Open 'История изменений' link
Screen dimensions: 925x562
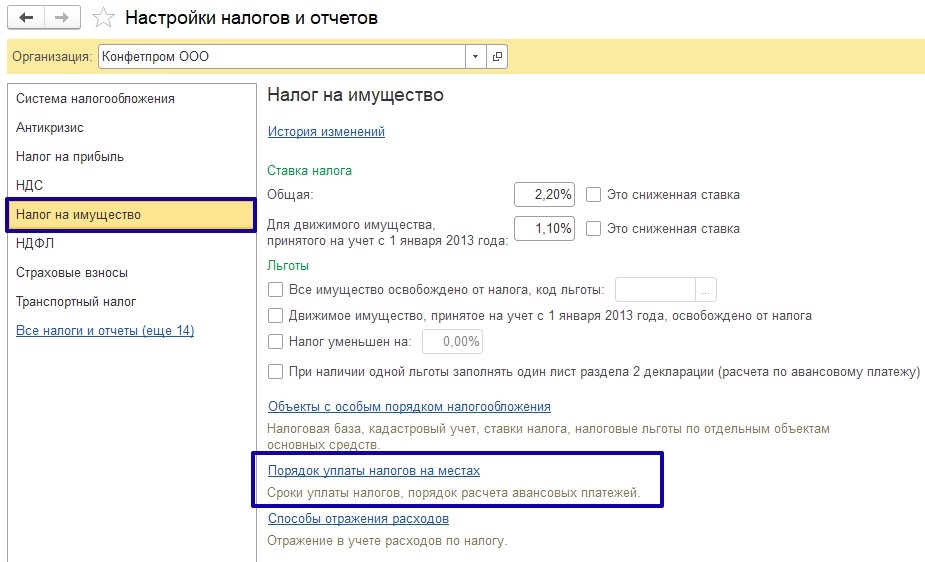pos(326,132)
